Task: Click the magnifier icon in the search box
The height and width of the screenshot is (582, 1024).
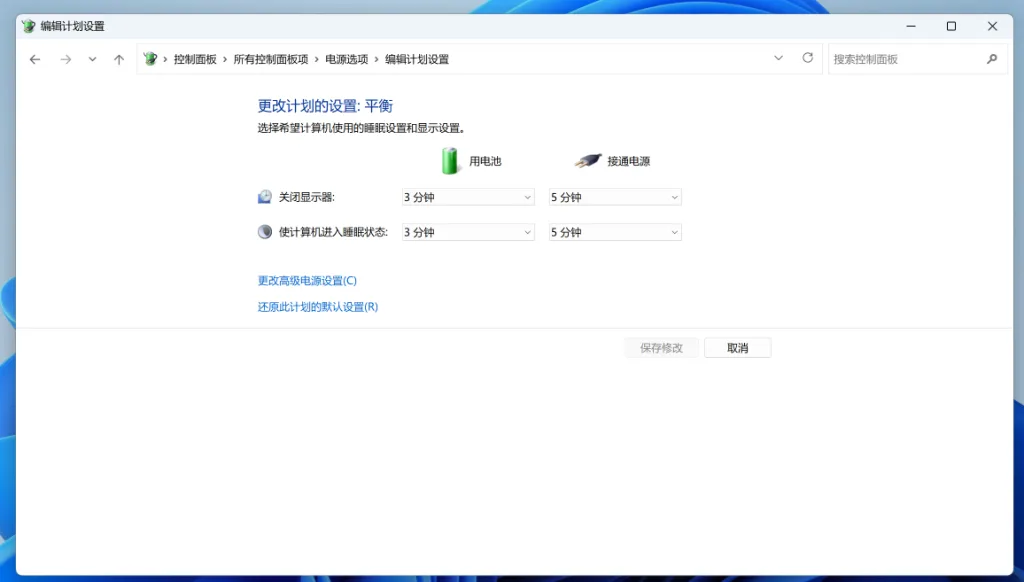Action: click(x=992, y=59)
